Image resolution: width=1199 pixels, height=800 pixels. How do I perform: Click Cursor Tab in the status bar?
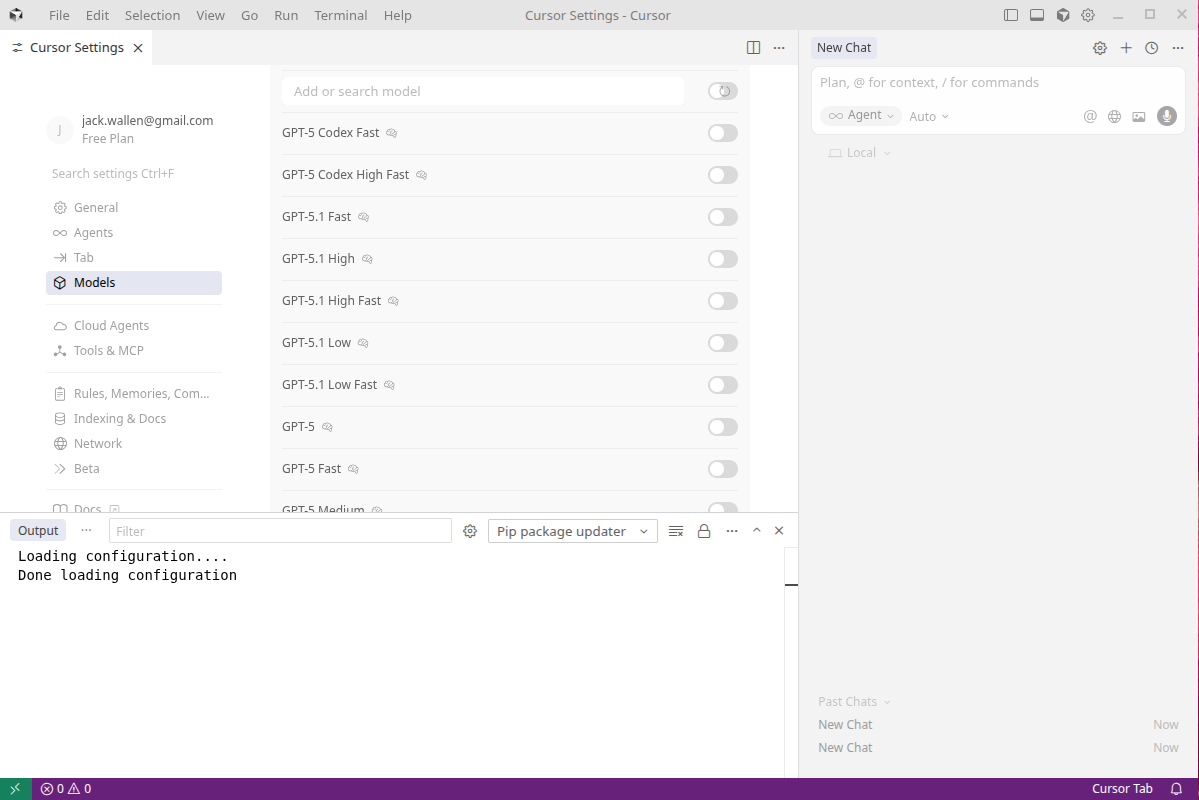1122,789
